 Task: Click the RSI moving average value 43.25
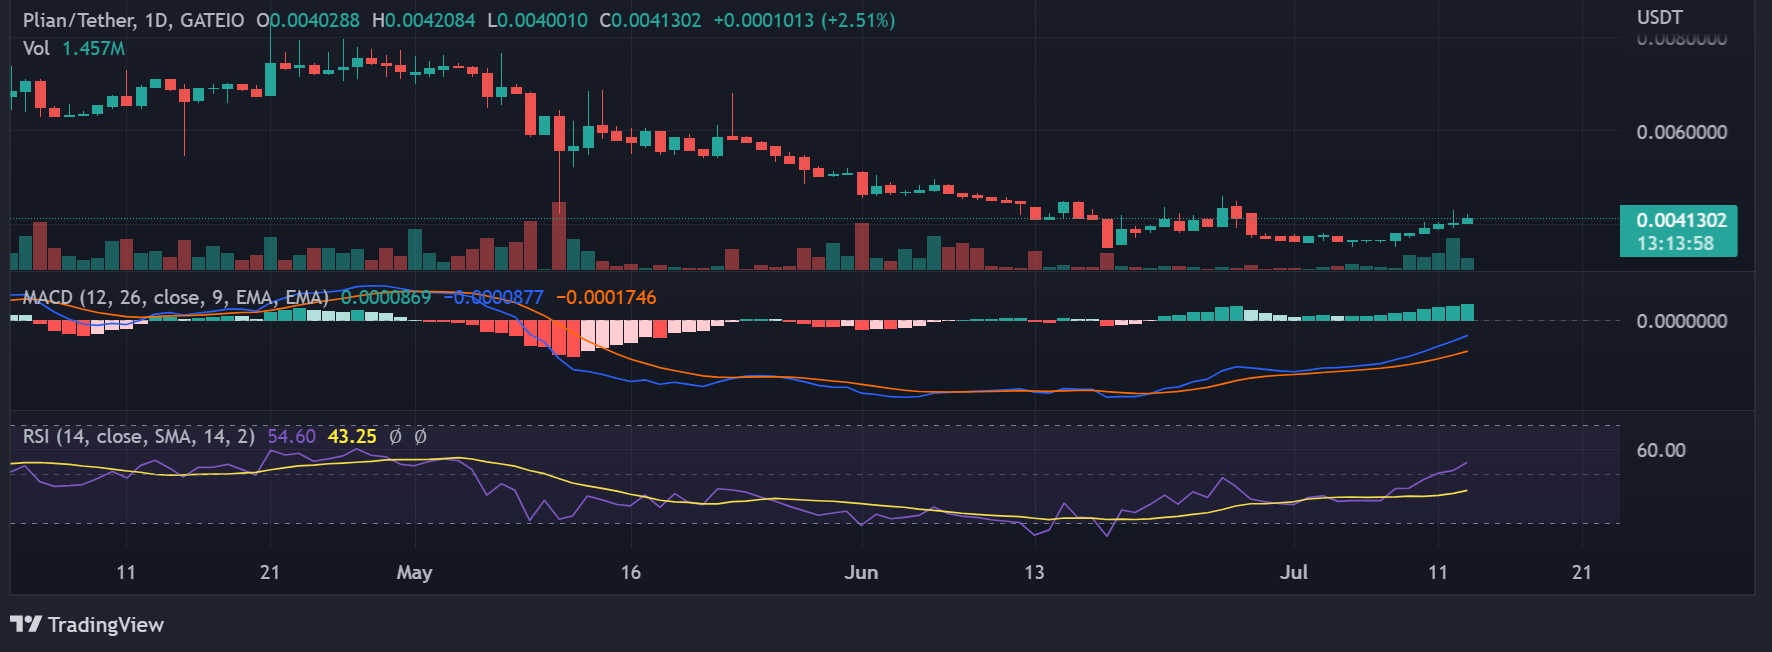pyautogui.click(x=352, y=436)
